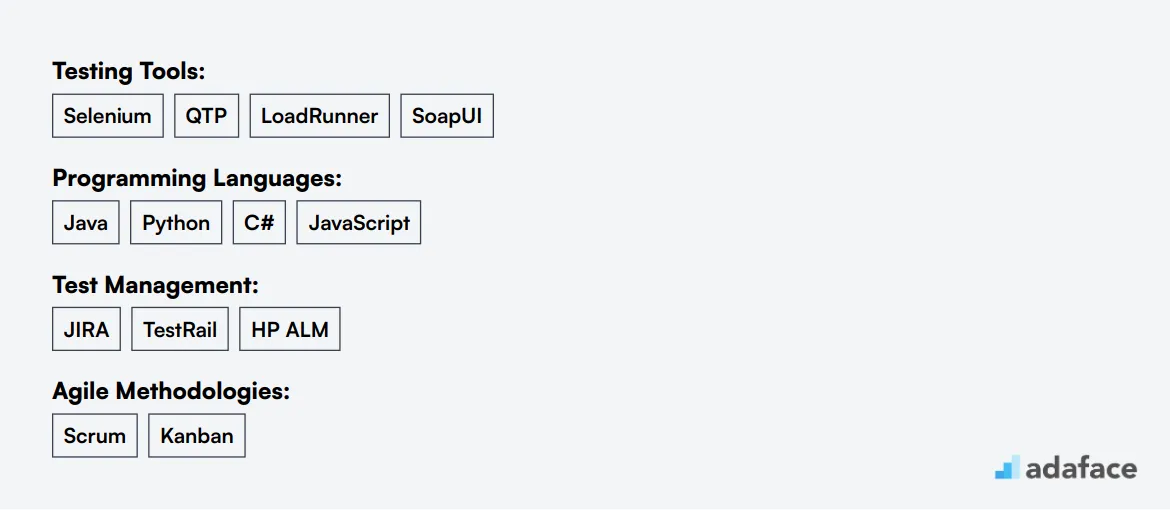
Task: Select the JIRA tag
Action: pyautogui.click(x=87, y=329)
